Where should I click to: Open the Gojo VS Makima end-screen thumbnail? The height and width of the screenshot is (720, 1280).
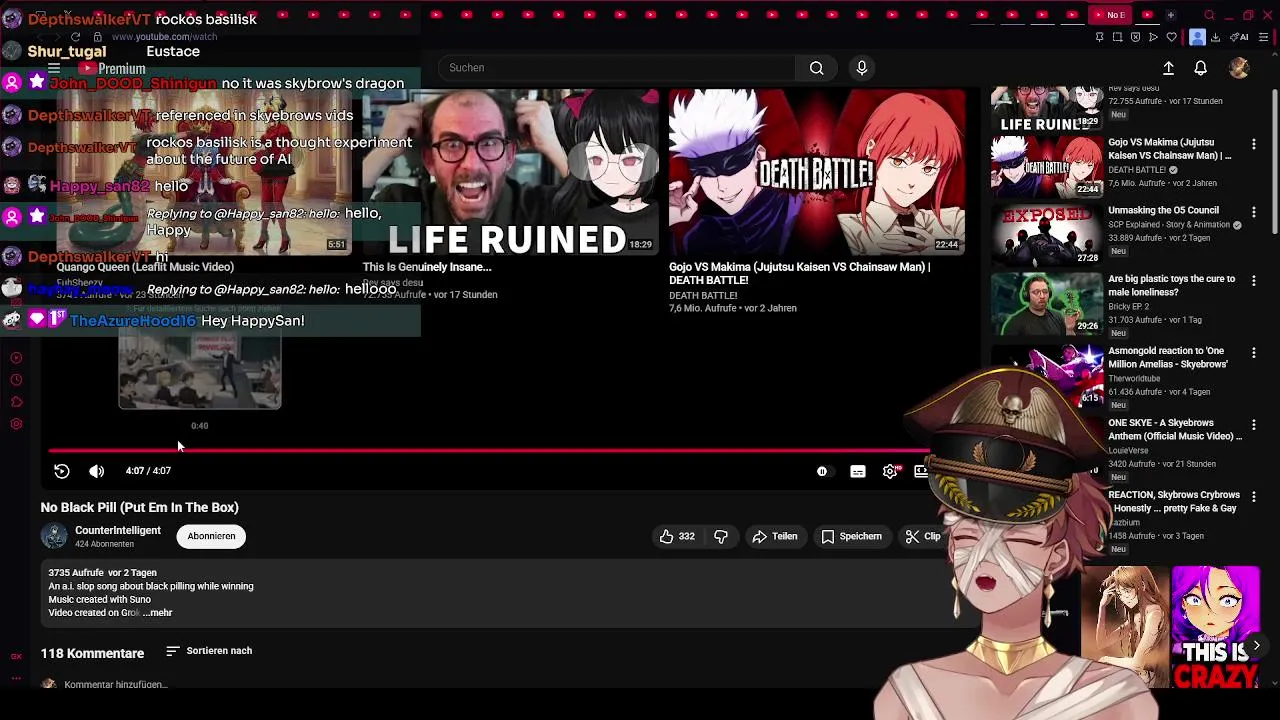click(817, 172)
